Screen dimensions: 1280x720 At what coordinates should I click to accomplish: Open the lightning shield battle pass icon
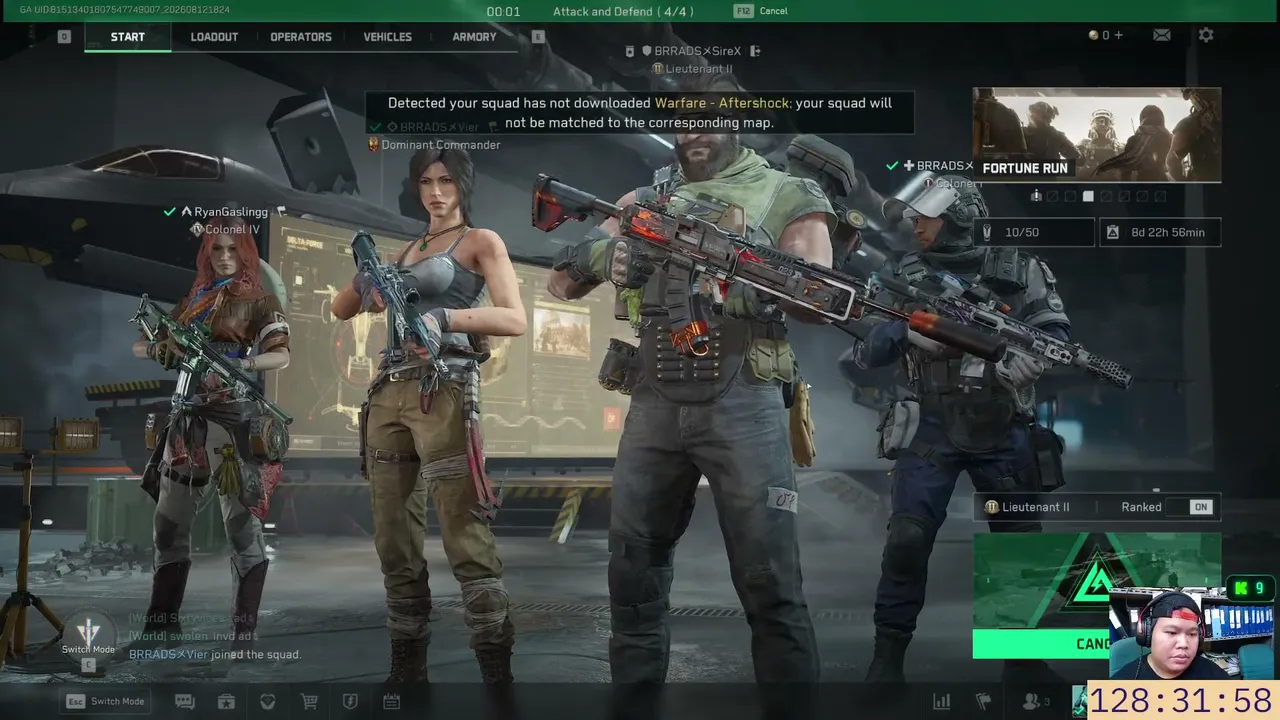[350, 702]
